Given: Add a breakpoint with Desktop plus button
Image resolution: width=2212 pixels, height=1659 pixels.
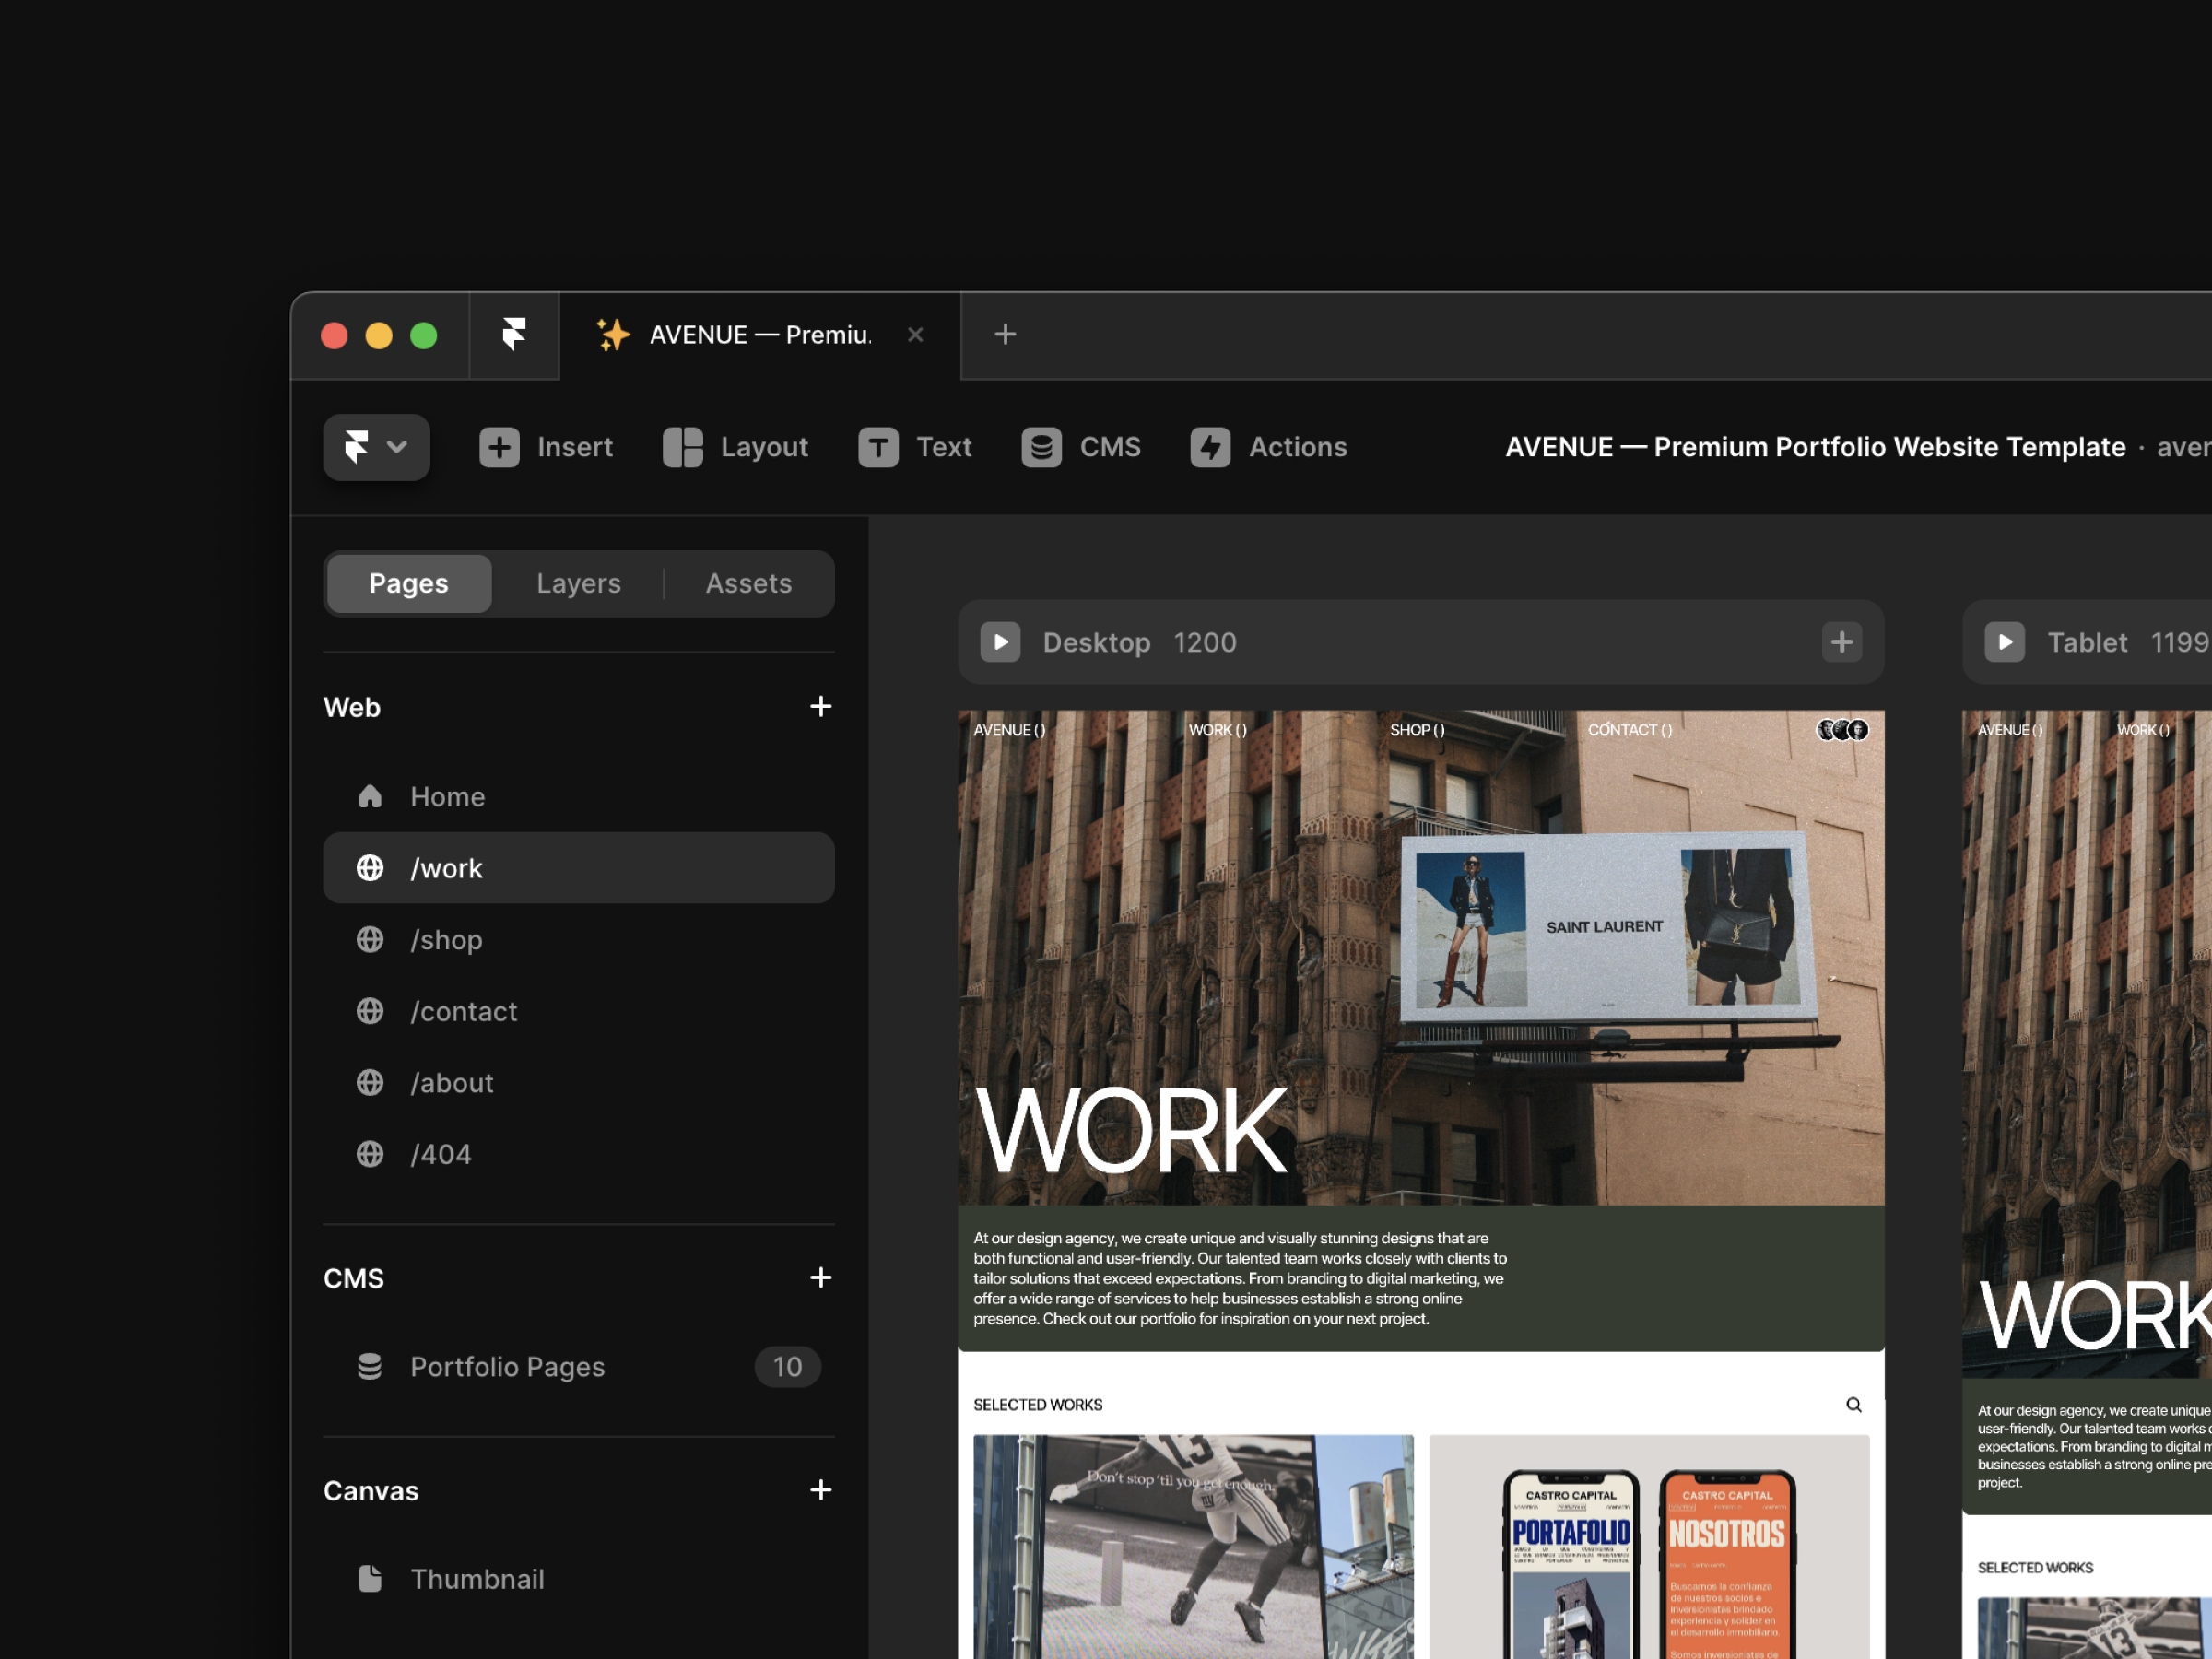Looking at the screenshot, I should click(x=1841, y=642).
